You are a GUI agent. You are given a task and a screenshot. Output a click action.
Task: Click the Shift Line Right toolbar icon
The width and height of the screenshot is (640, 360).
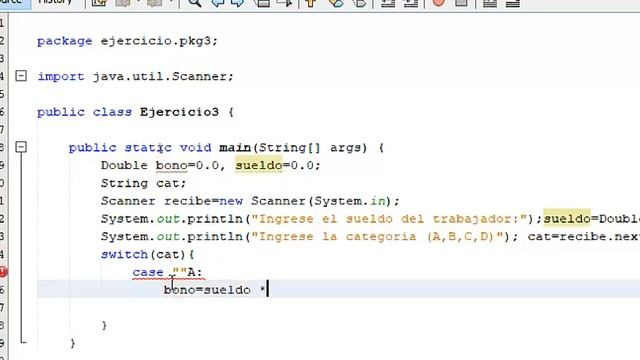click(411, 3)
